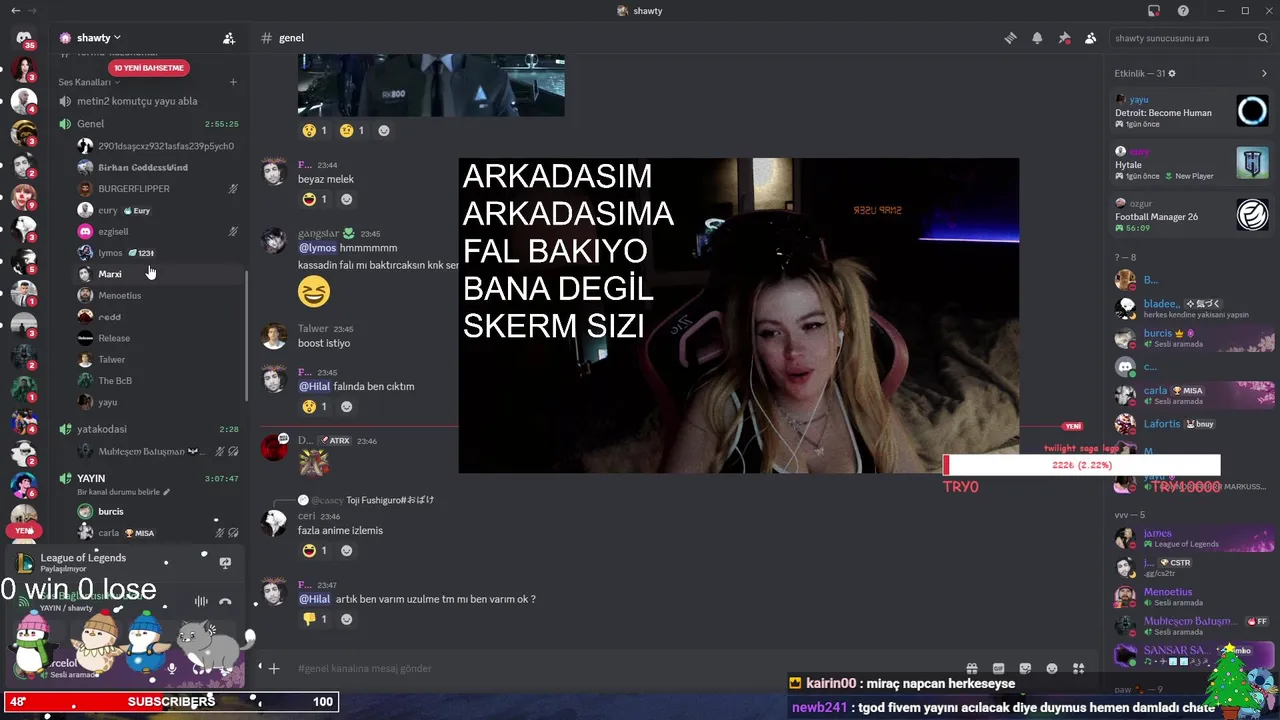Jump to 10 YENİ BAHSETME mentions
Image resolution: width=1280 pixels, height=720 pixels.
point(149,68)
